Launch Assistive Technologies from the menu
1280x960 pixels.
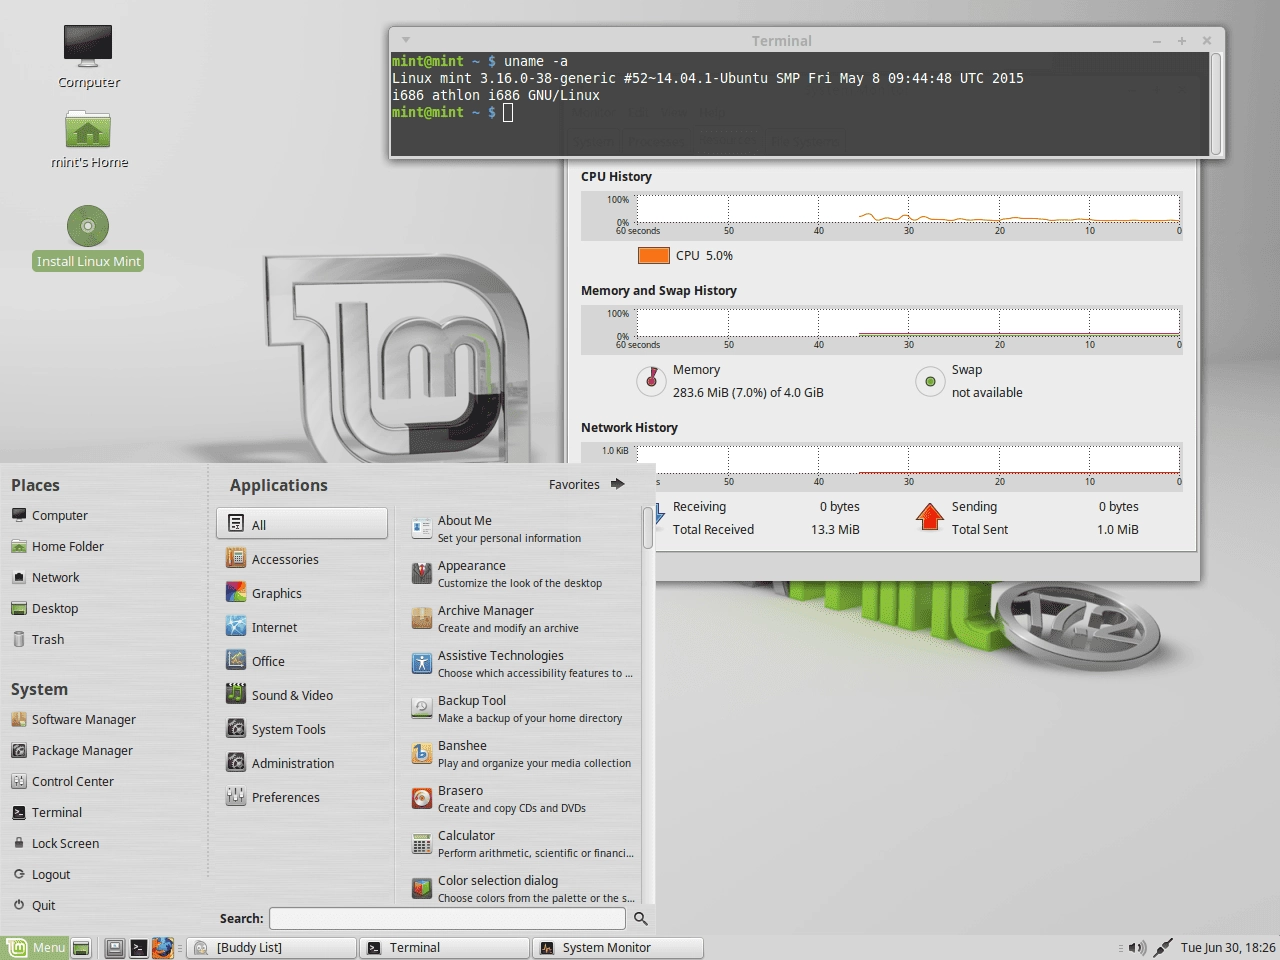click(524, 663)
